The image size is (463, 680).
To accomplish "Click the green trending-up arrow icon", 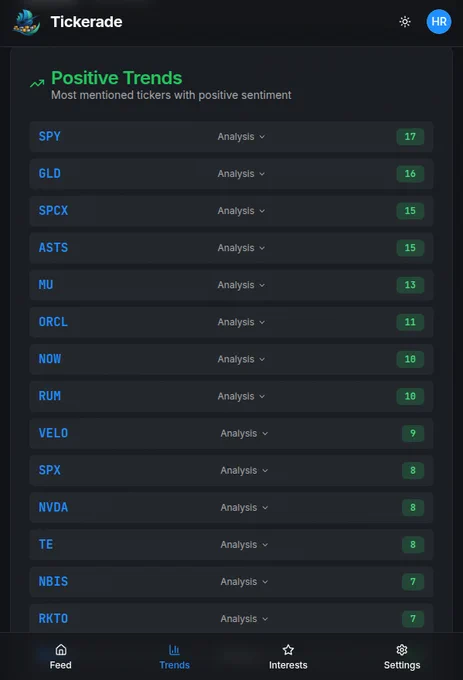I will coord(37,83).
